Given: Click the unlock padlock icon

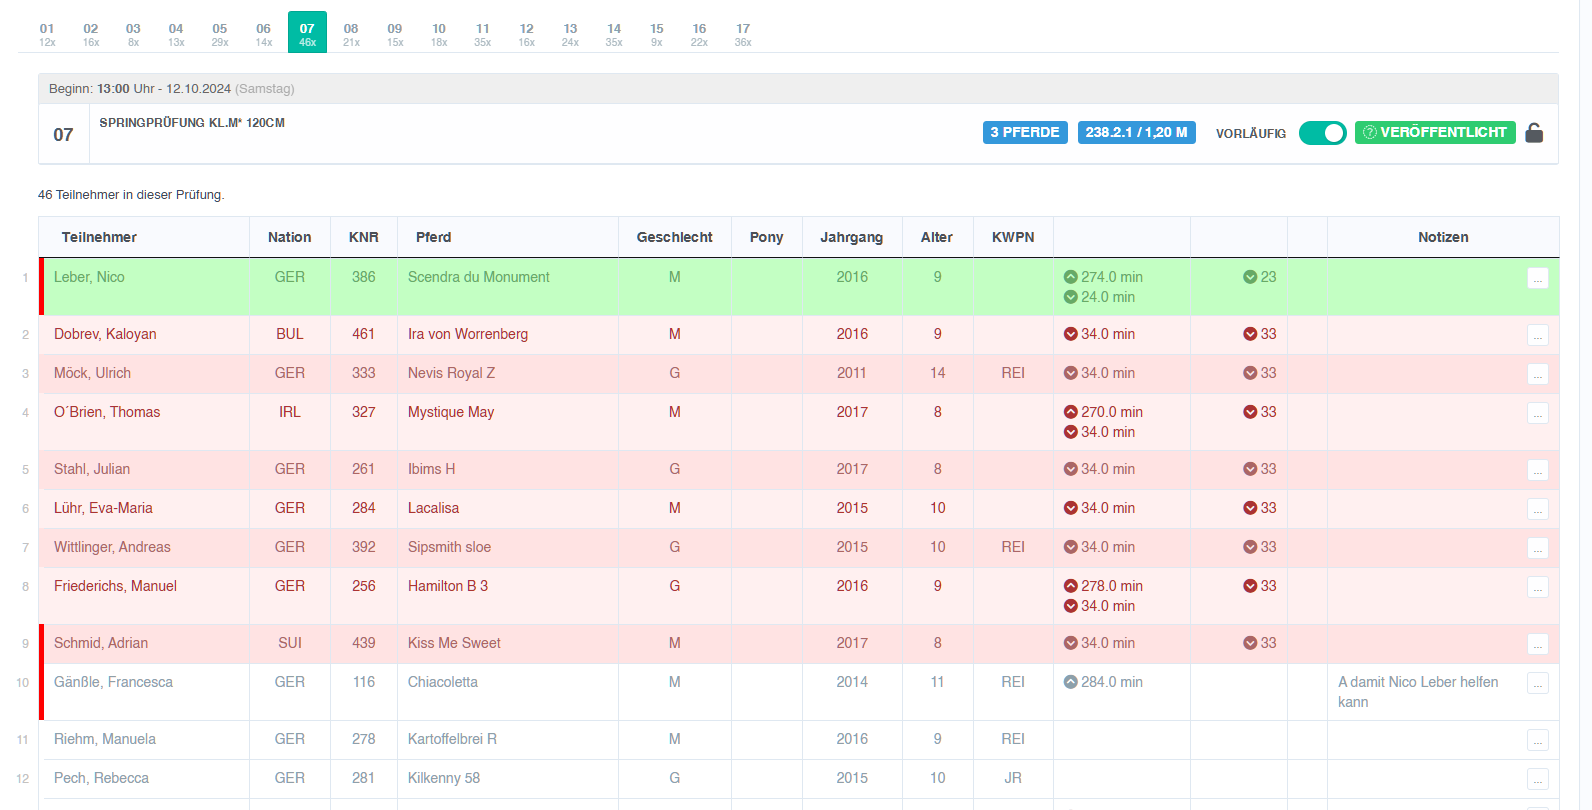Looking at the screenshot, I should [1534, 133].
